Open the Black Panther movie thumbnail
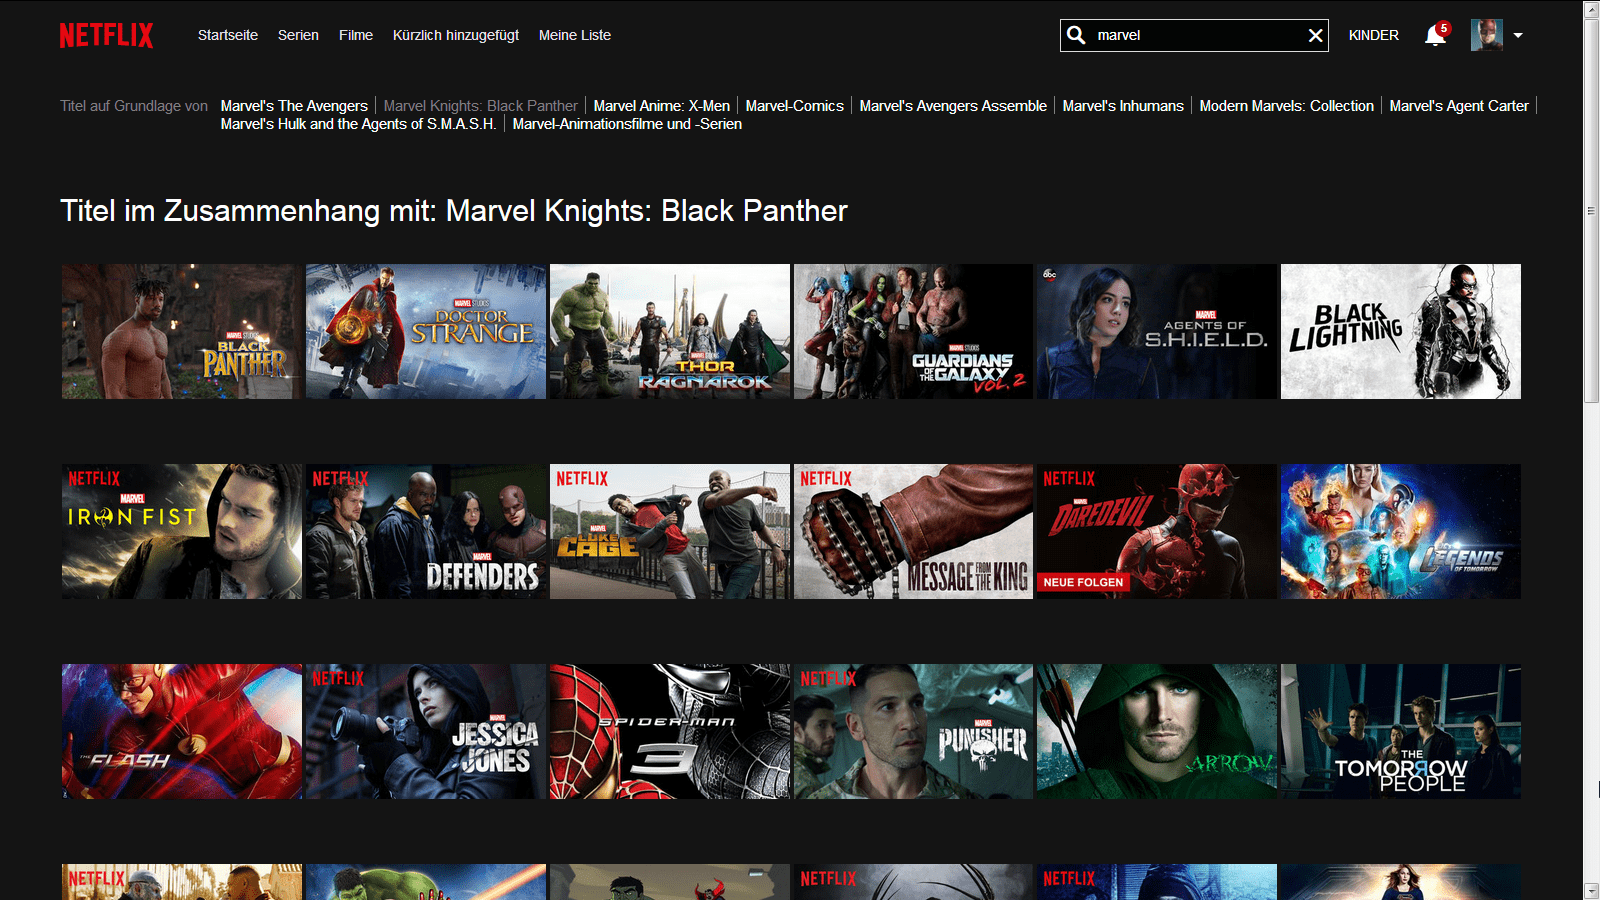This screenshot has width=1600, height=900. coord(181,331)
